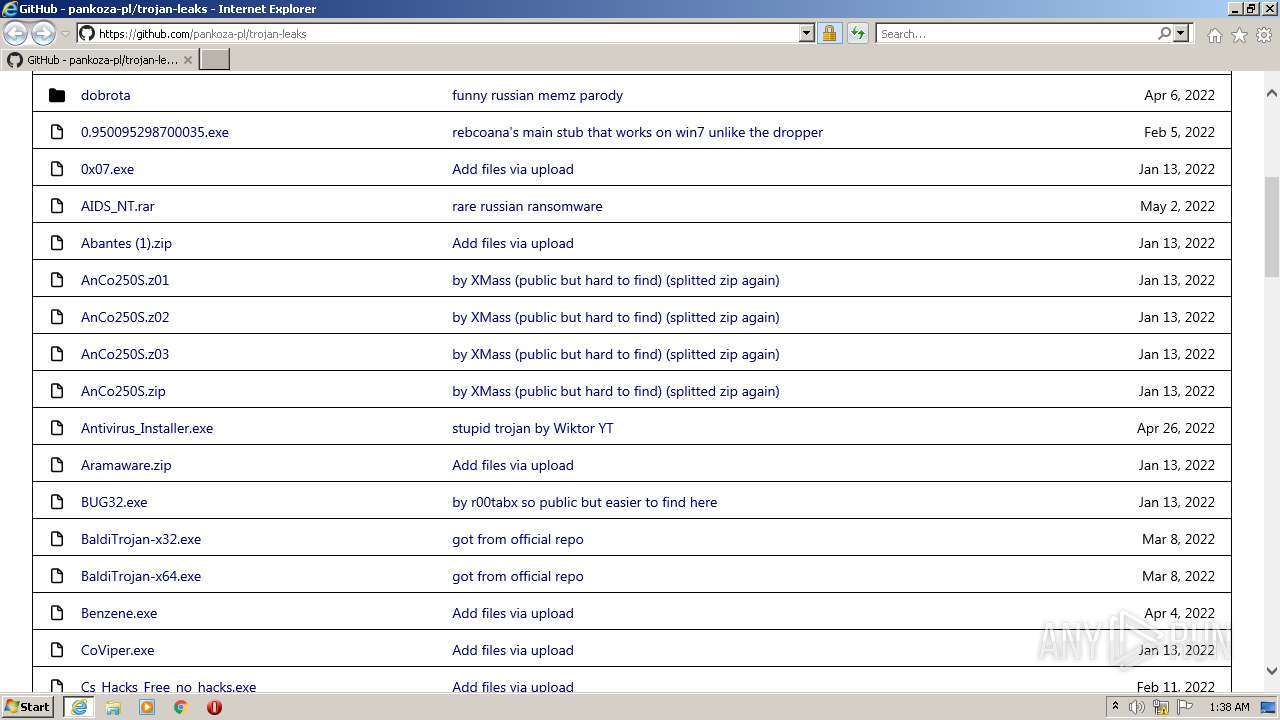The width and height of the screenshot is (1280, 720).
Task: Open the Benzene.exe file link
Action: click(119, 613)
